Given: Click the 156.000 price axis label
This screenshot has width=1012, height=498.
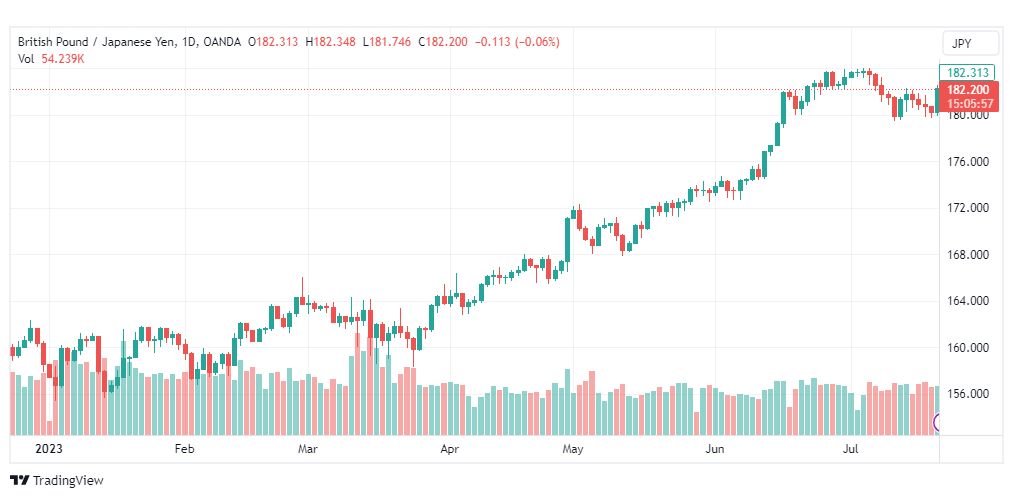Looking at the screenshot, I should coord(968,394).
